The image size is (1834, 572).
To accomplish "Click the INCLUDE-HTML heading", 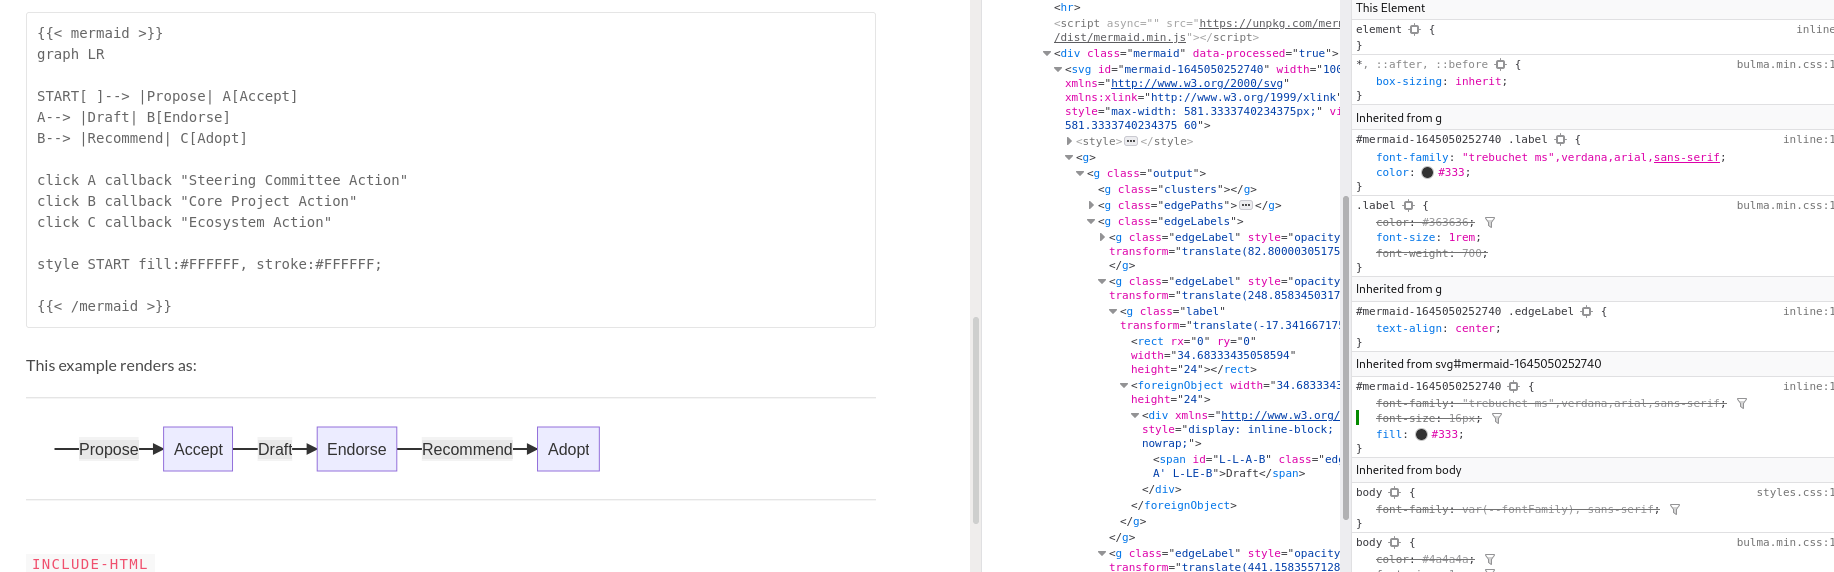I will (x=90, y=564).
